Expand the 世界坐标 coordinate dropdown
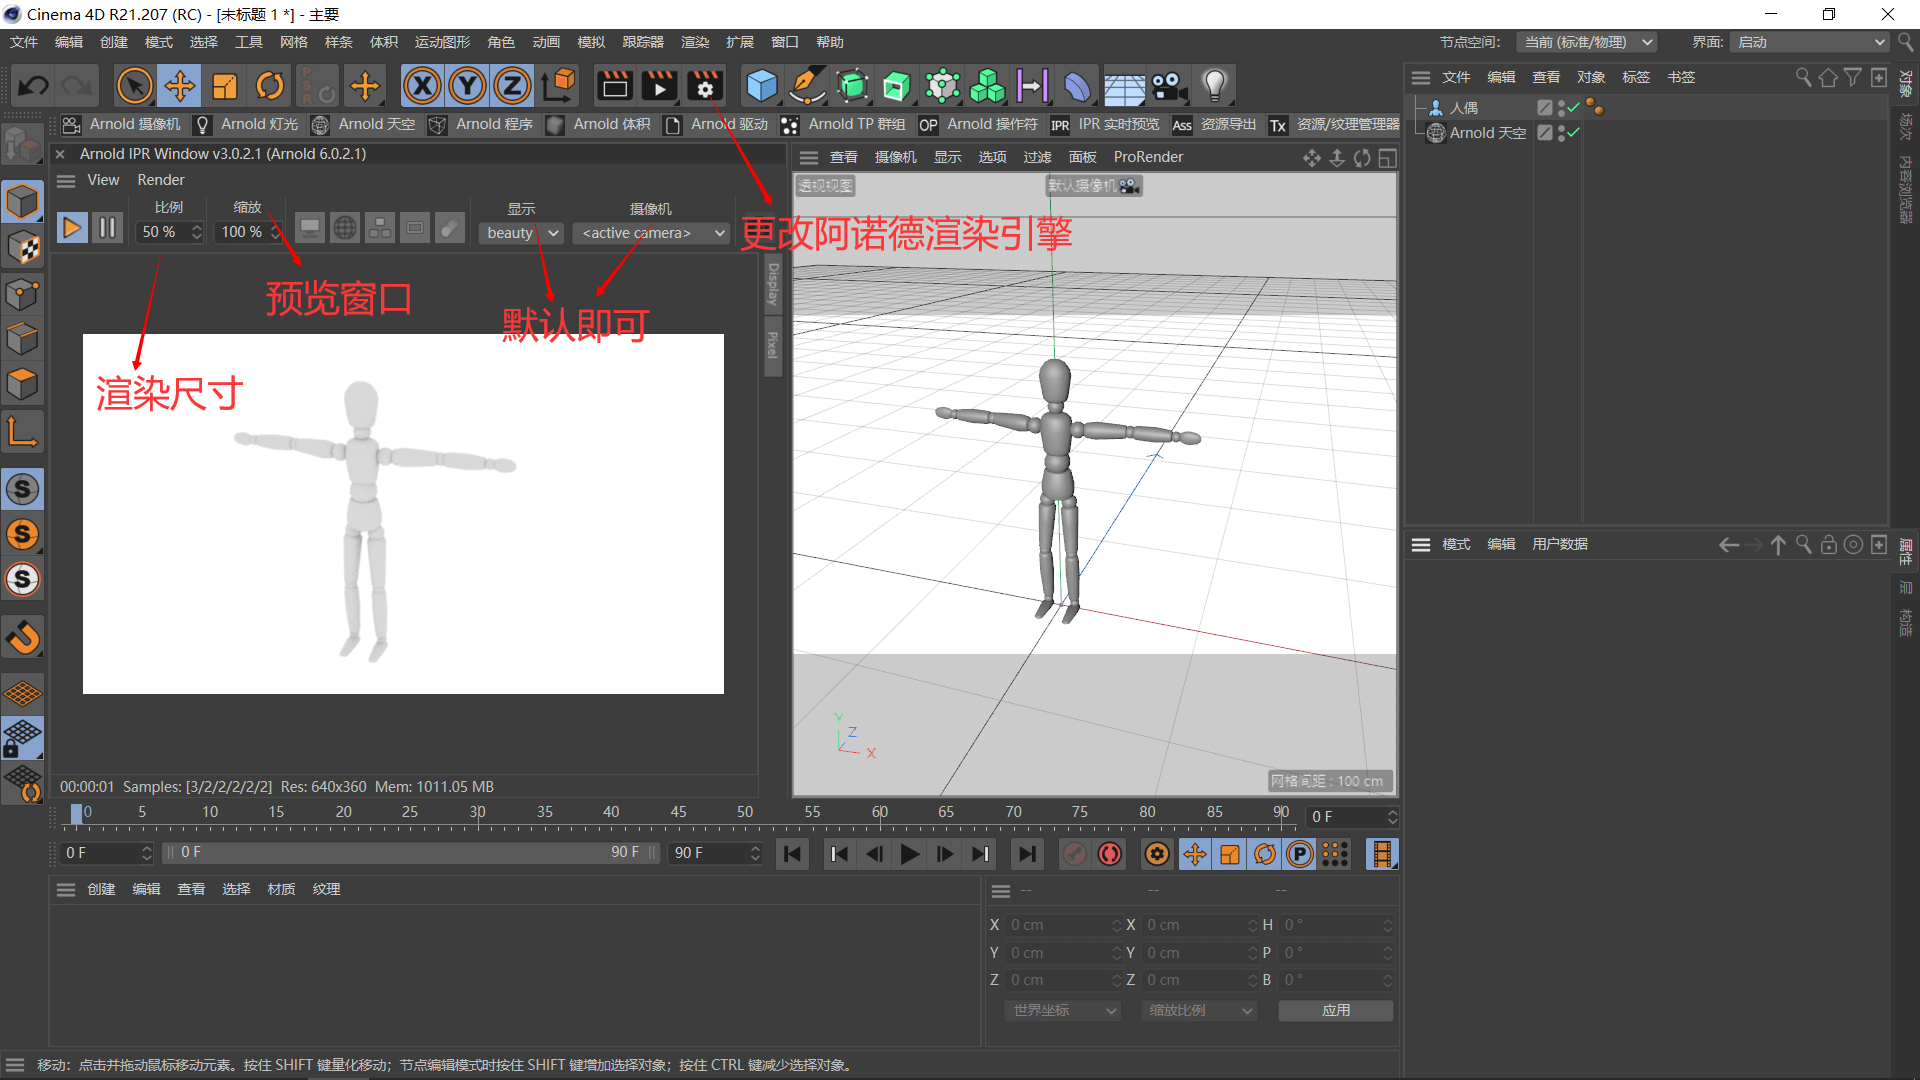The image size is (1920, 1080). 1062,1011
